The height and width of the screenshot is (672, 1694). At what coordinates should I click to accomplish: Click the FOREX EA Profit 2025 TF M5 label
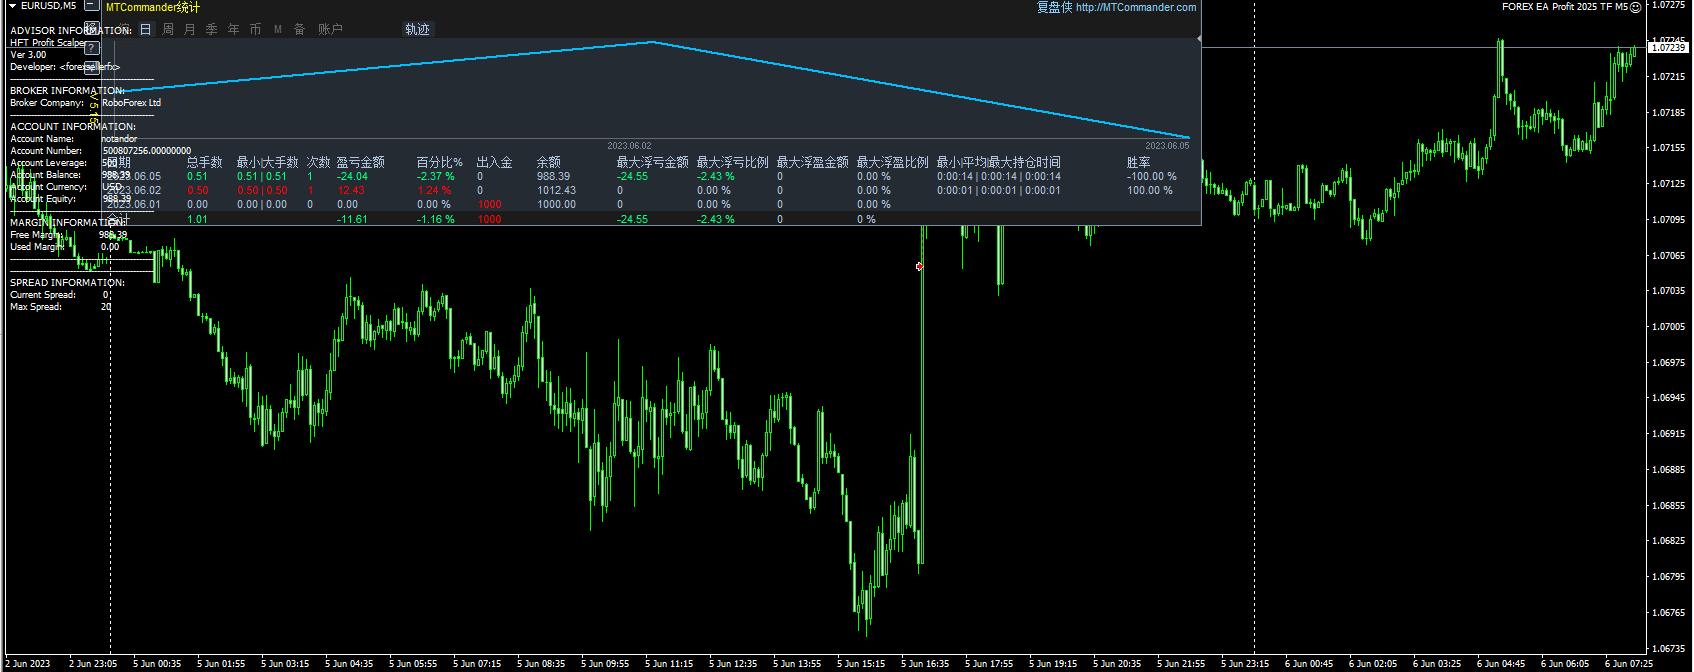[x=1564, y=7]
